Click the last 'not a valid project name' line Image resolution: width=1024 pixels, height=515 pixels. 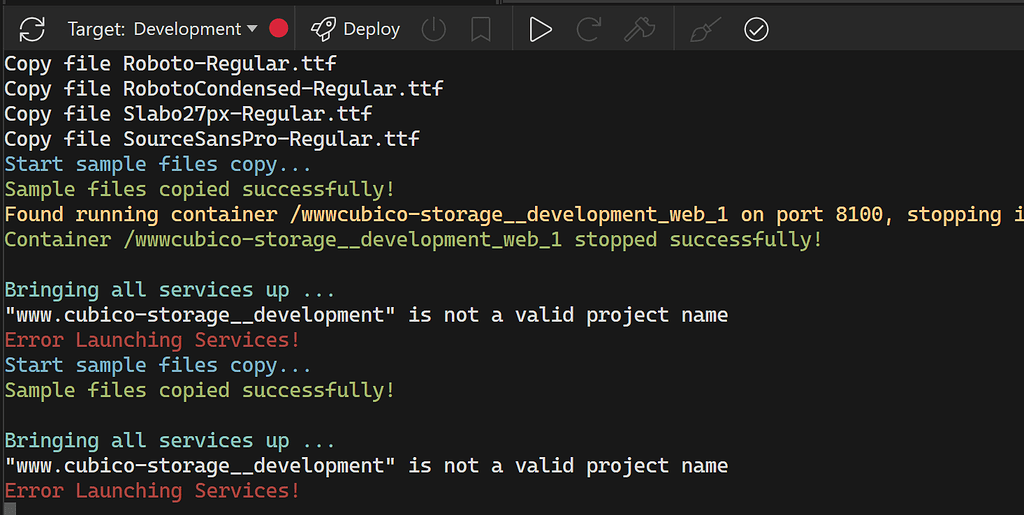366,465
